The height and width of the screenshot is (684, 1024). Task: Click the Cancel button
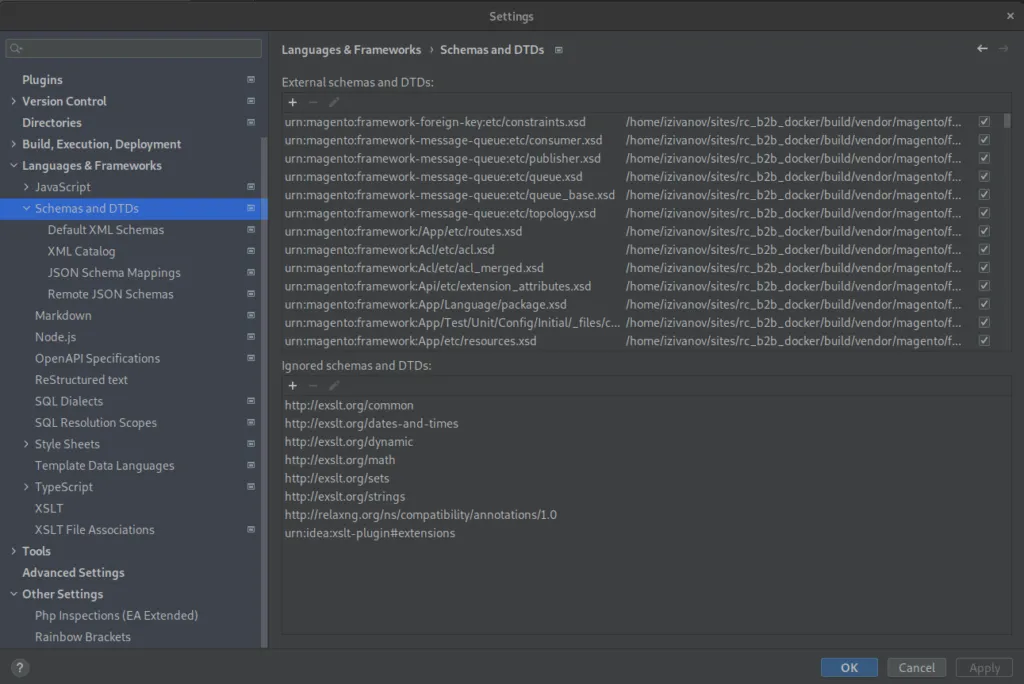coord(916,667)
